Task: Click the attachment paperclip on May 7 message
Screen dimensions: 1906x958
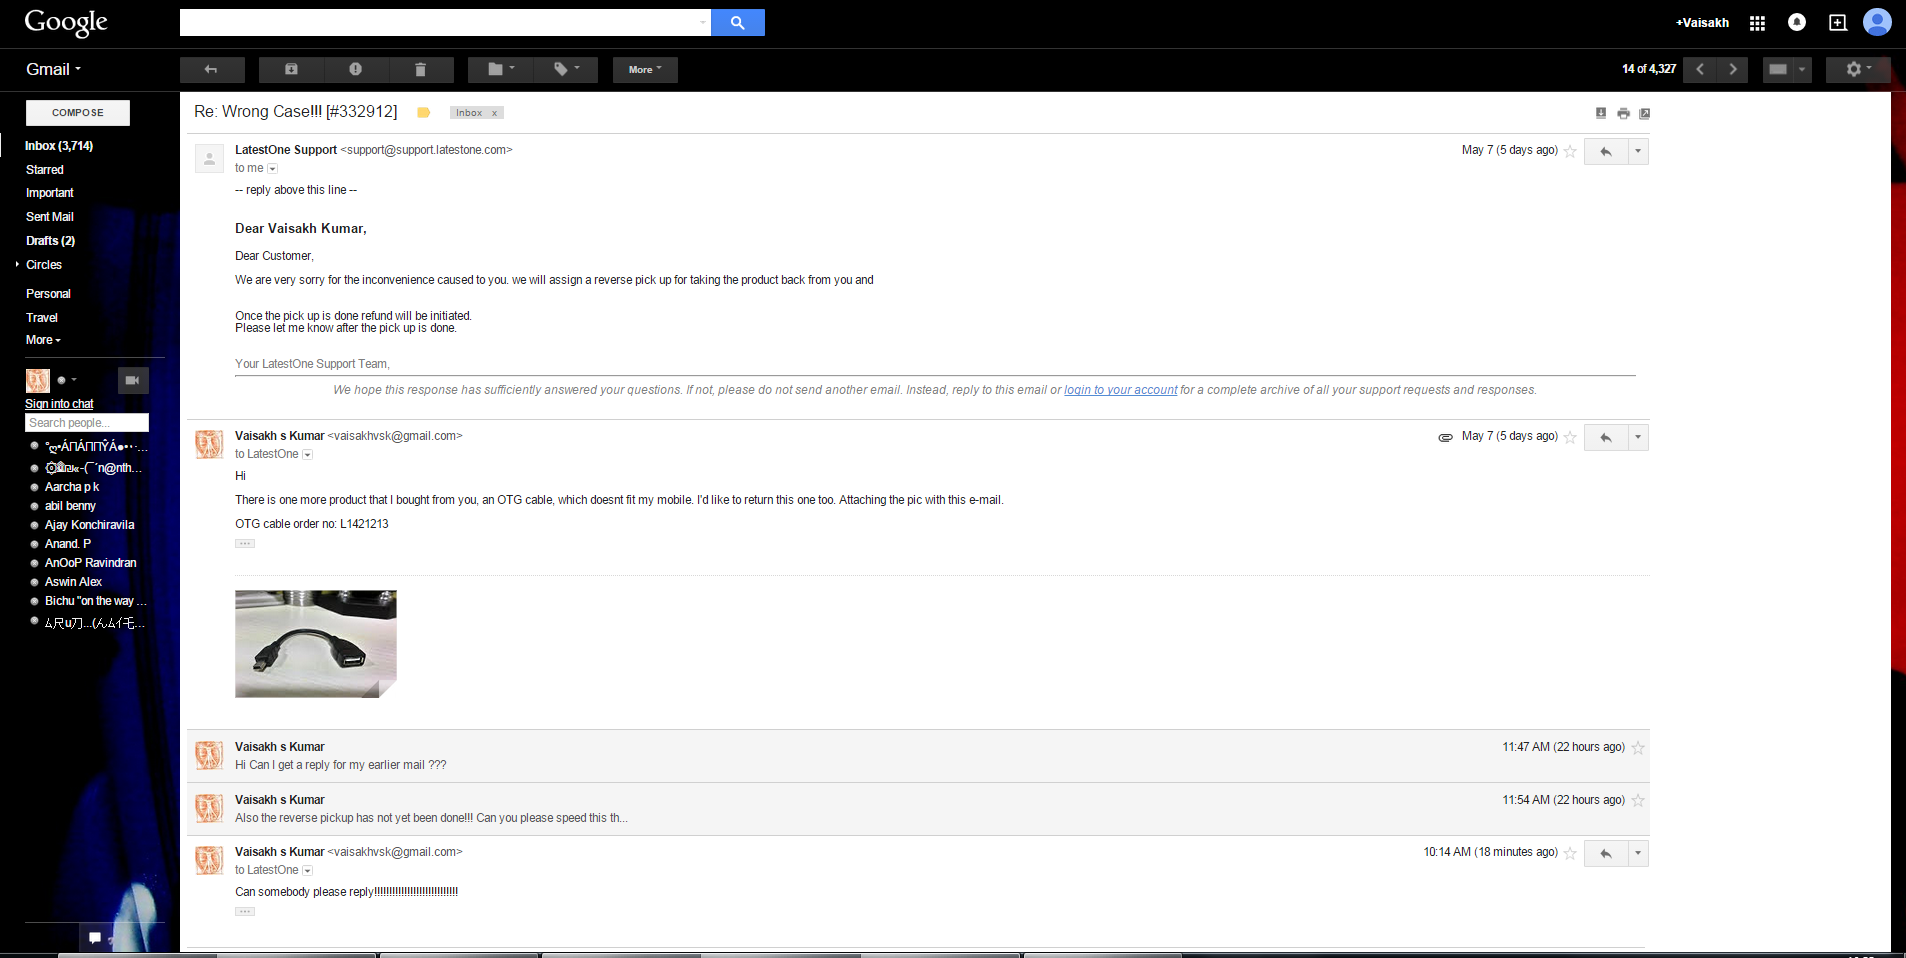Action: 1445,437
